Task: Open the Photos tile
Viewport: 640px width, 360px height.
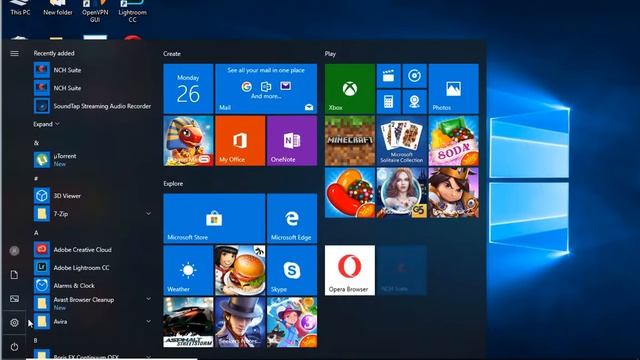Action: point(453,89)
